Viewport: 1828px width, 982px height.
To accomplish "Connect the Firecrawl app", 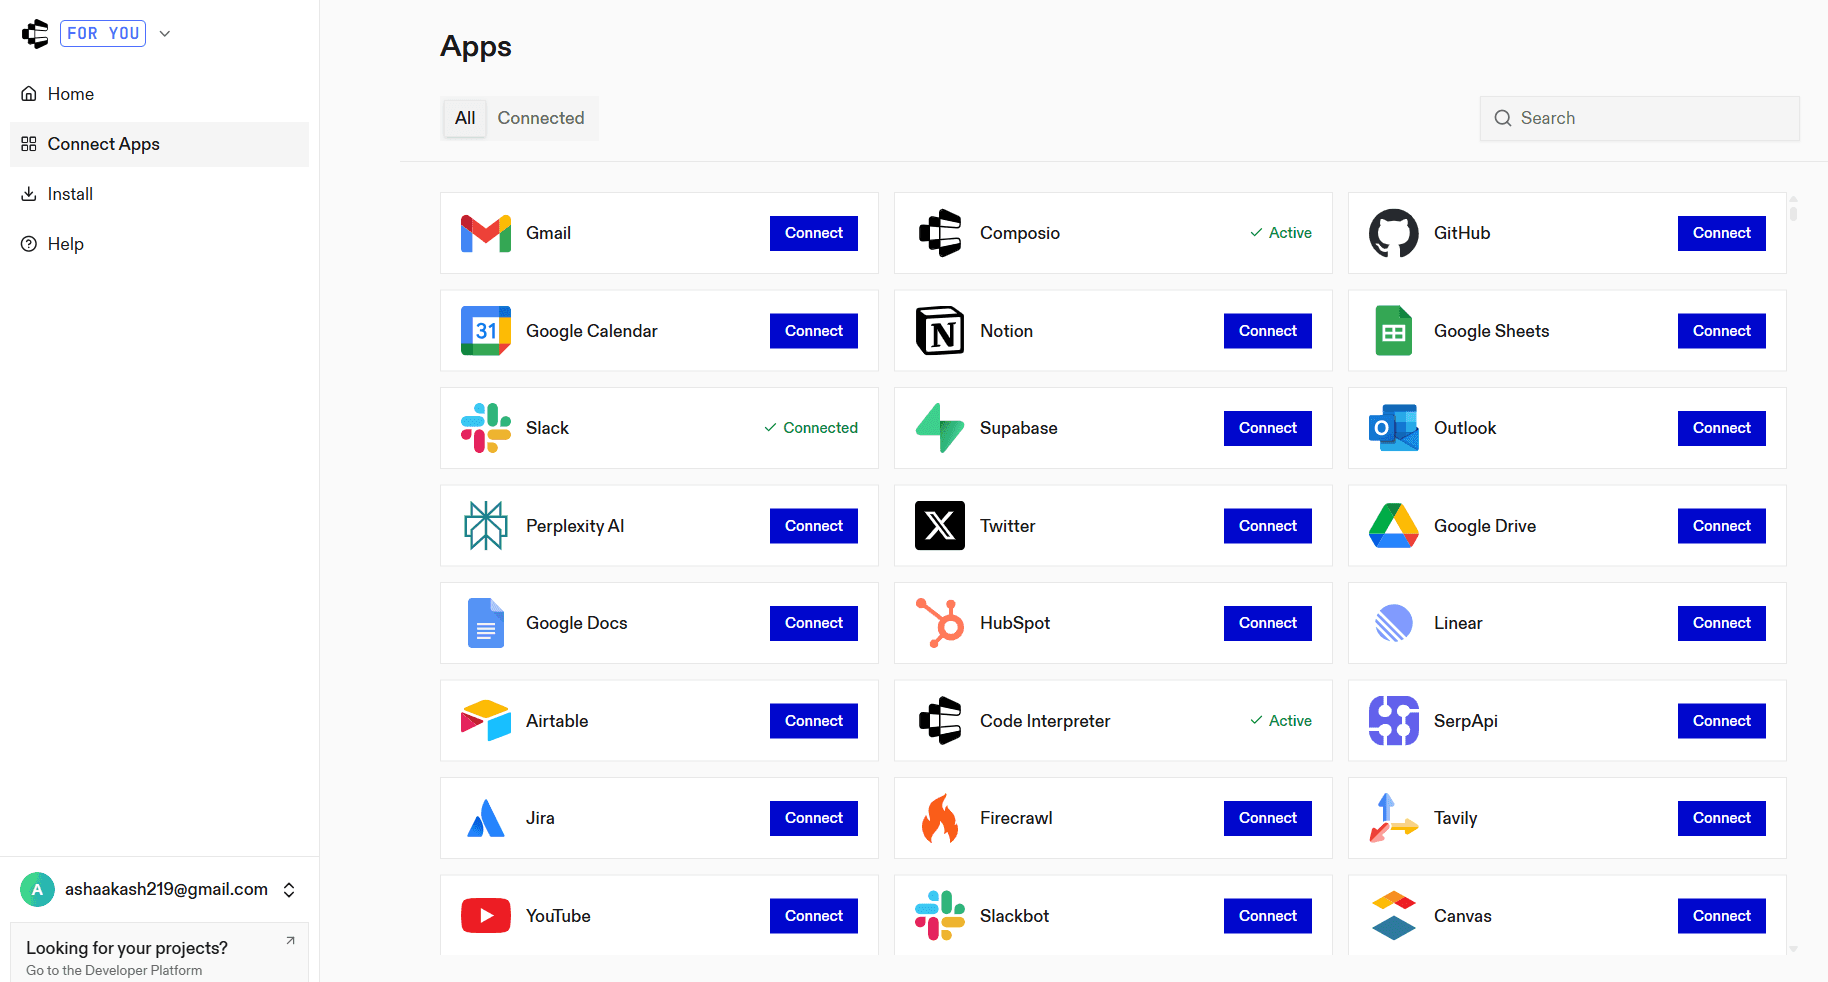I will click(x=1268, y=818).
